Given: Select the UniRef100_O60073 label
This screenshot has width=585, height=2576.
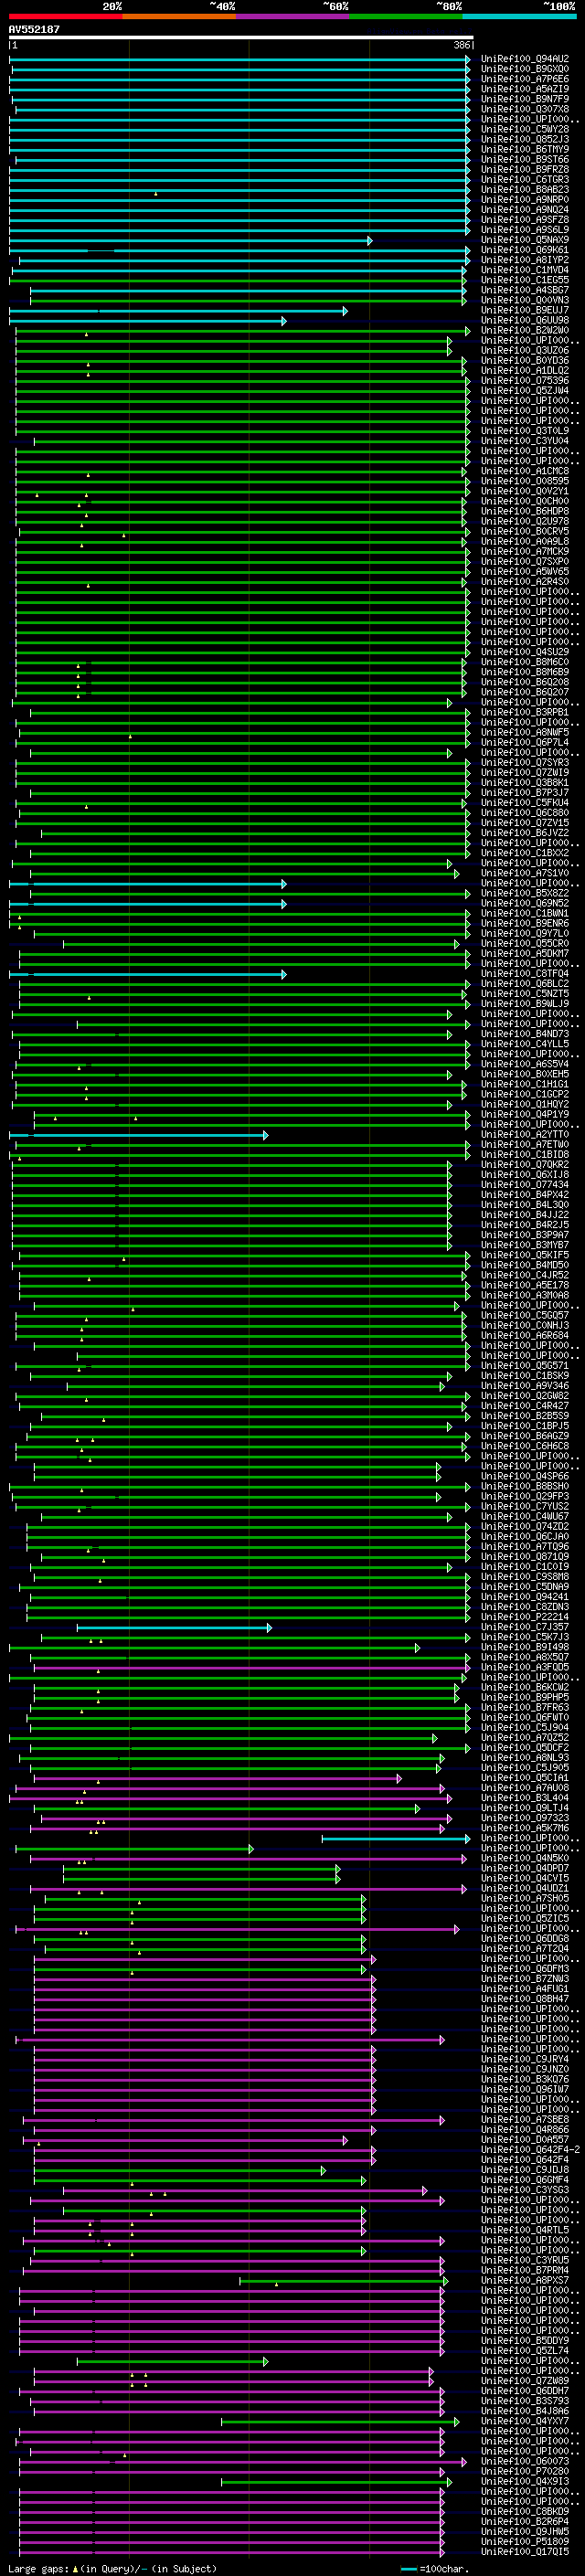Looking at the screenshot, I should point(525,2461).
